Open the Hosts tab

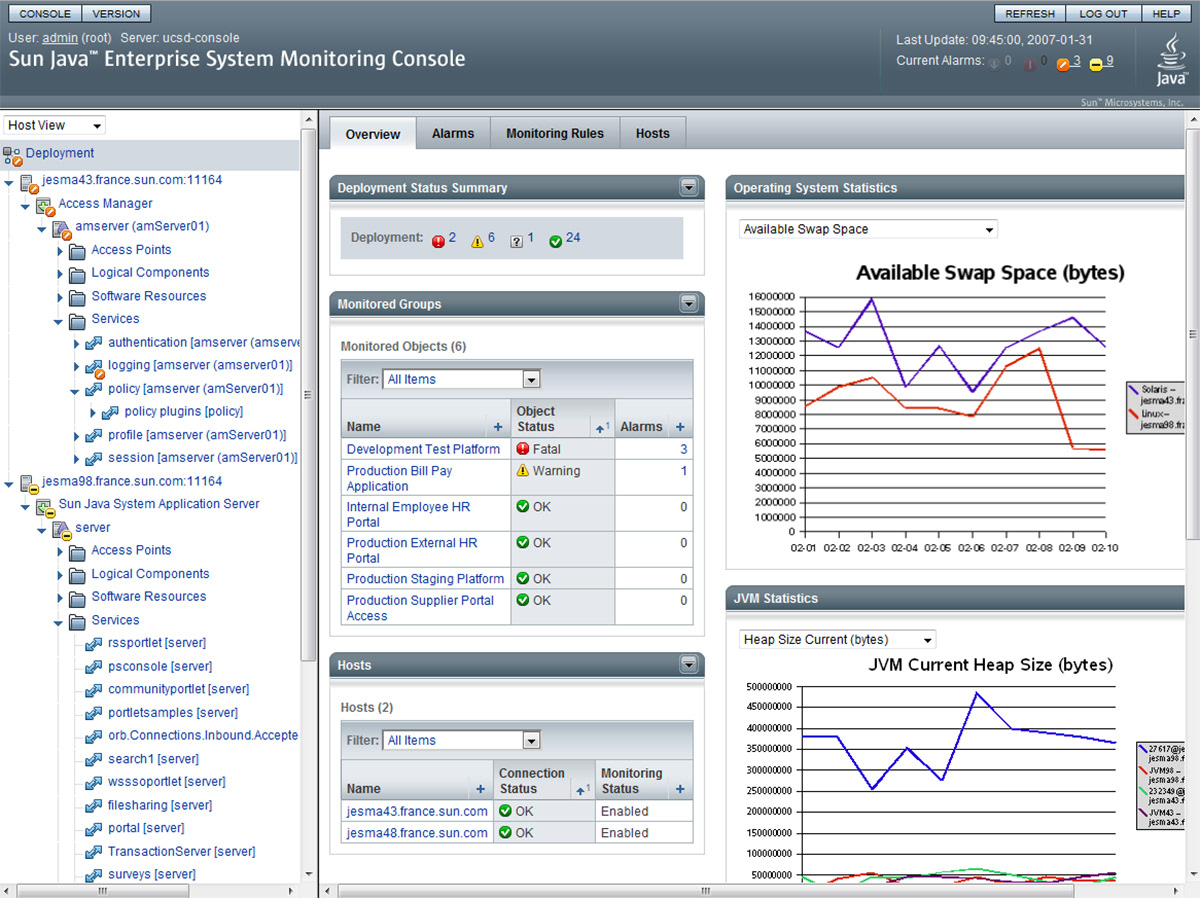[653, 133]
